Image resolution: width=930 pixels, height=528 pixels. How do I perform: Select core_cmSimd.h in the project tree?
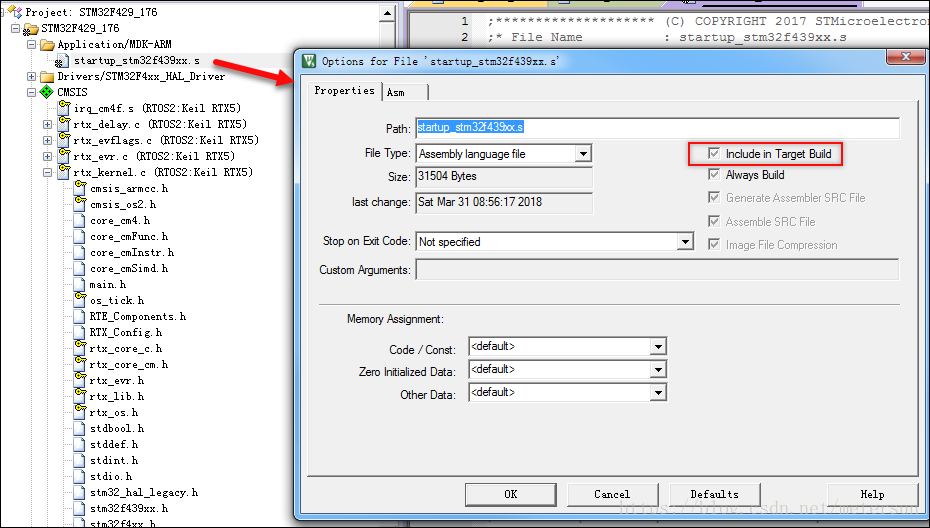[129, 268]
